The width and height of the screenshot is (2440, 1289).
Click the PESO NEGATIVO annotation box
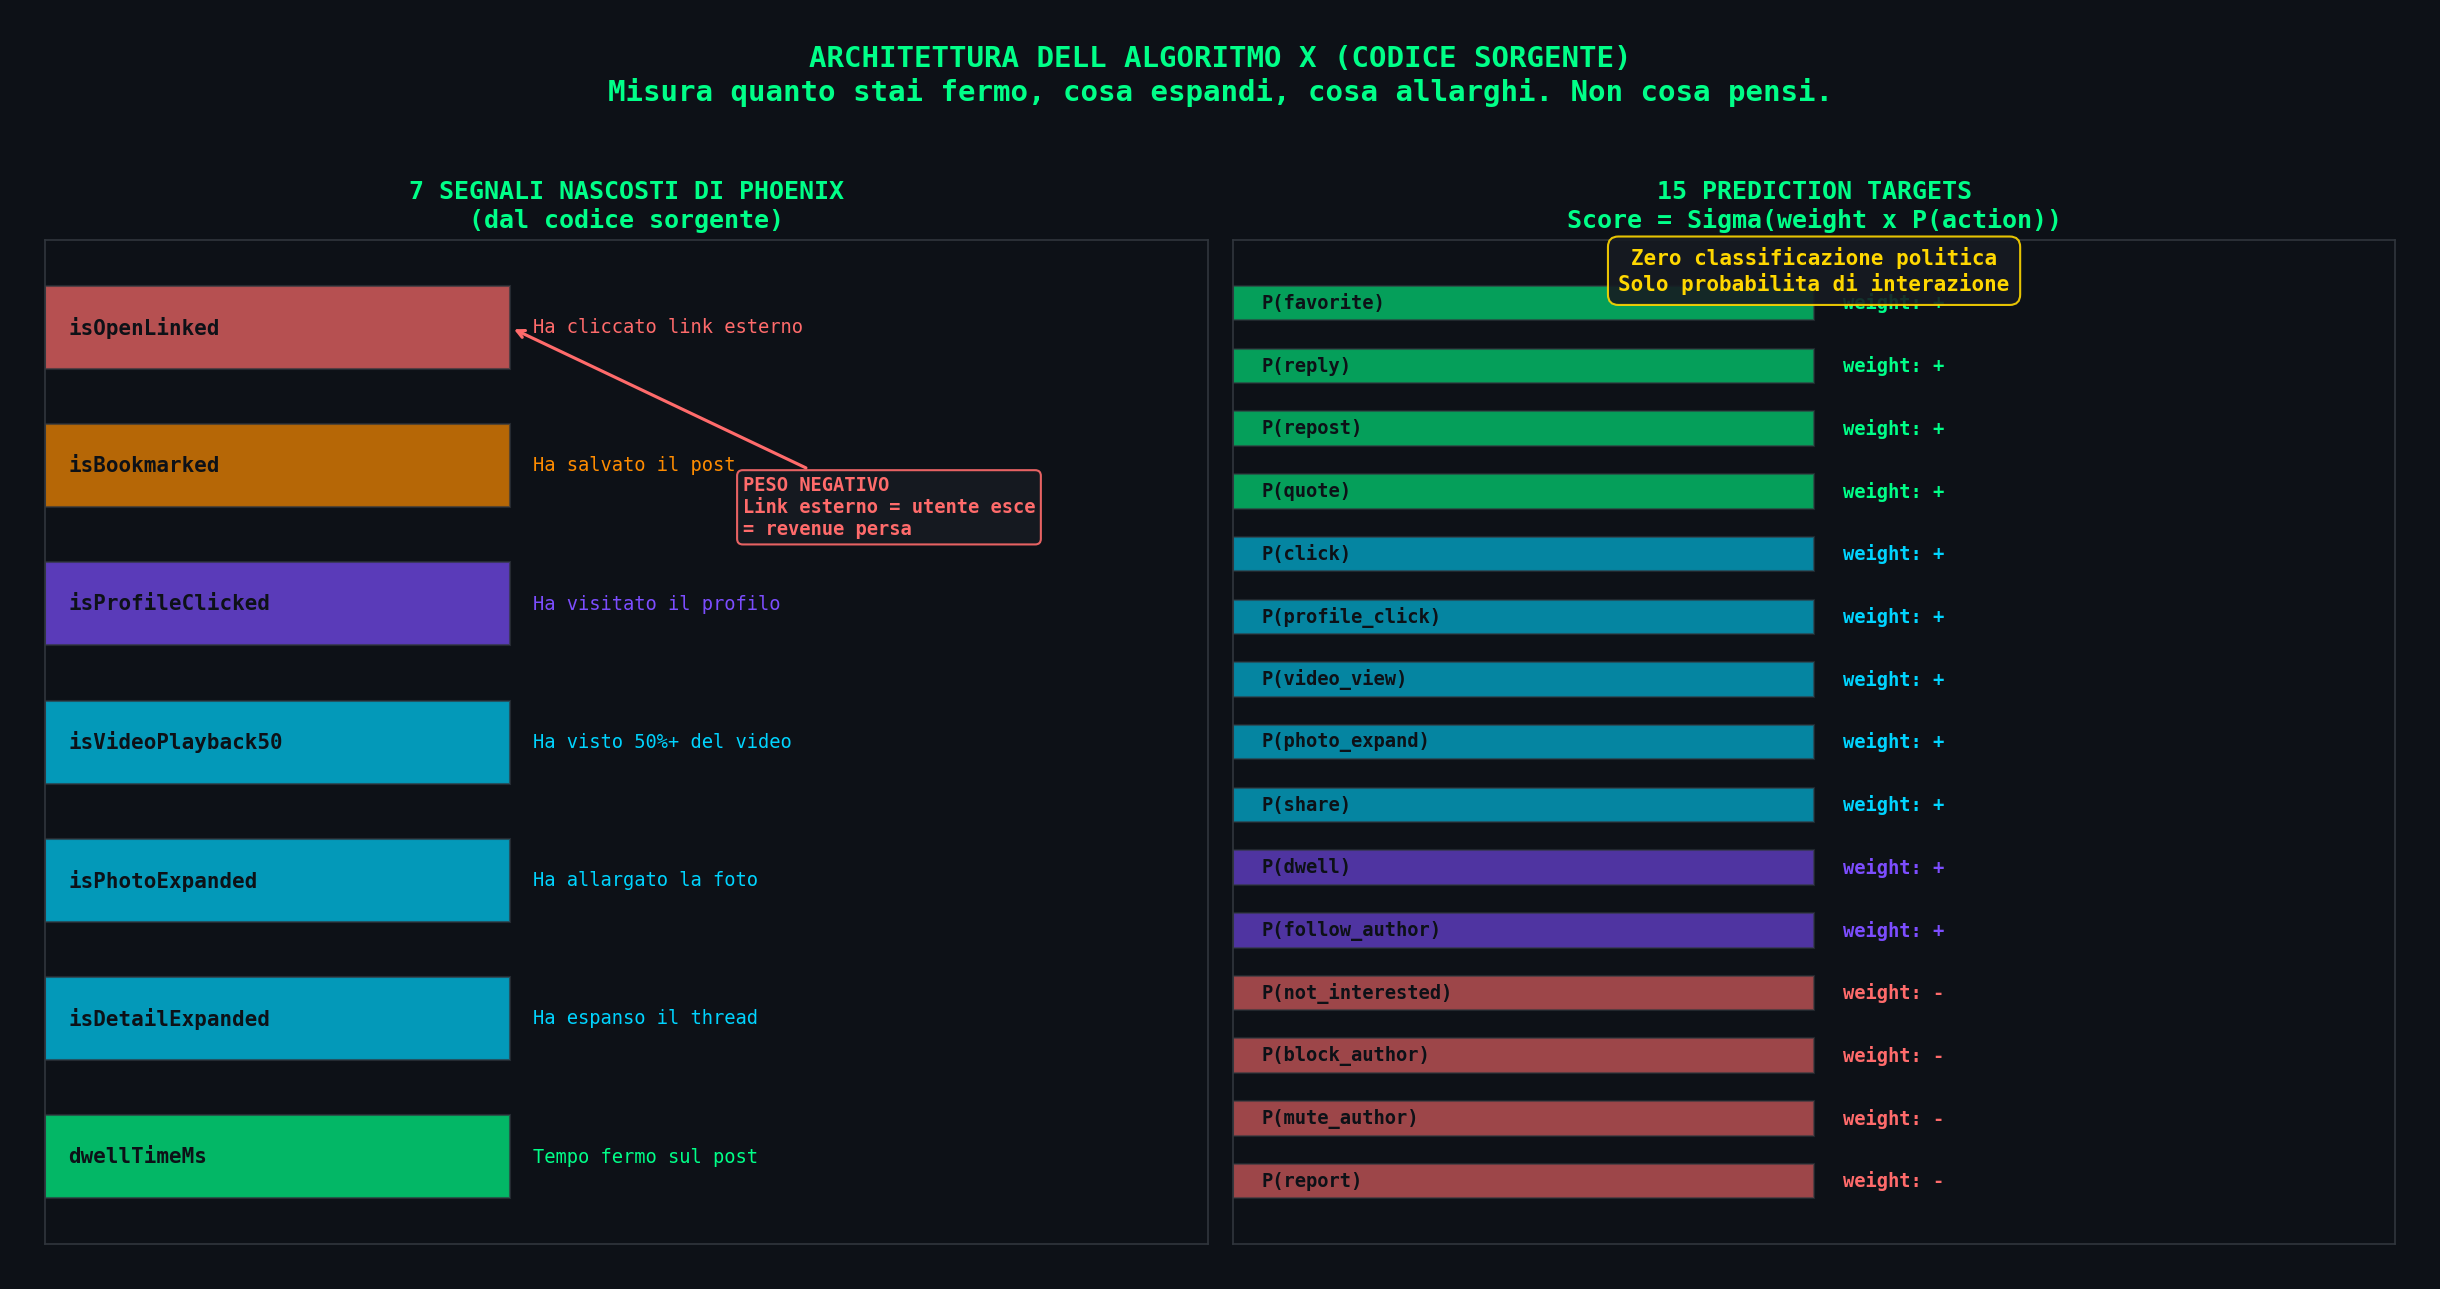click(x=888, y=507)
